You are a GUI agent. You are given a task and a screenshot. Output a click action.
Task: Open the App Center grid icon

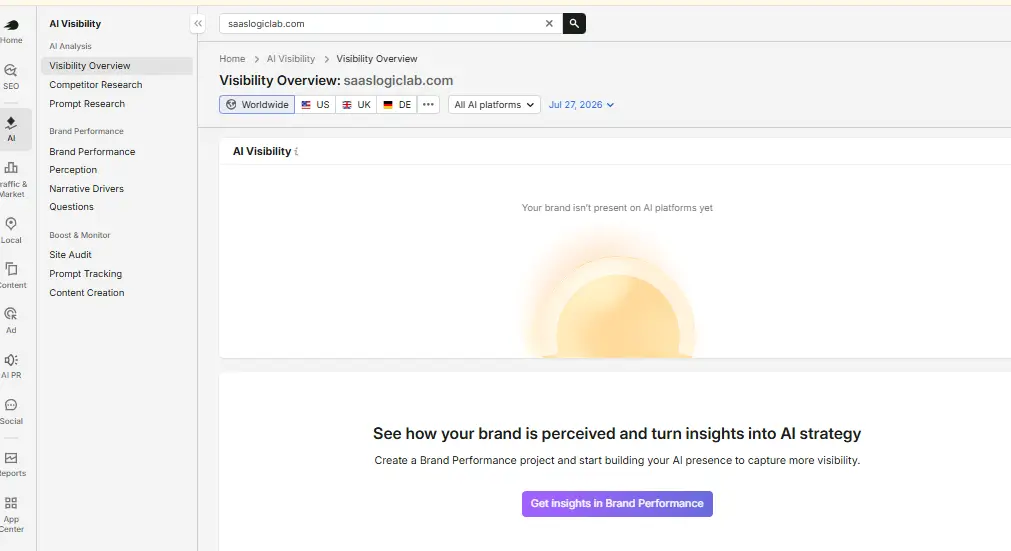[11, 503]
